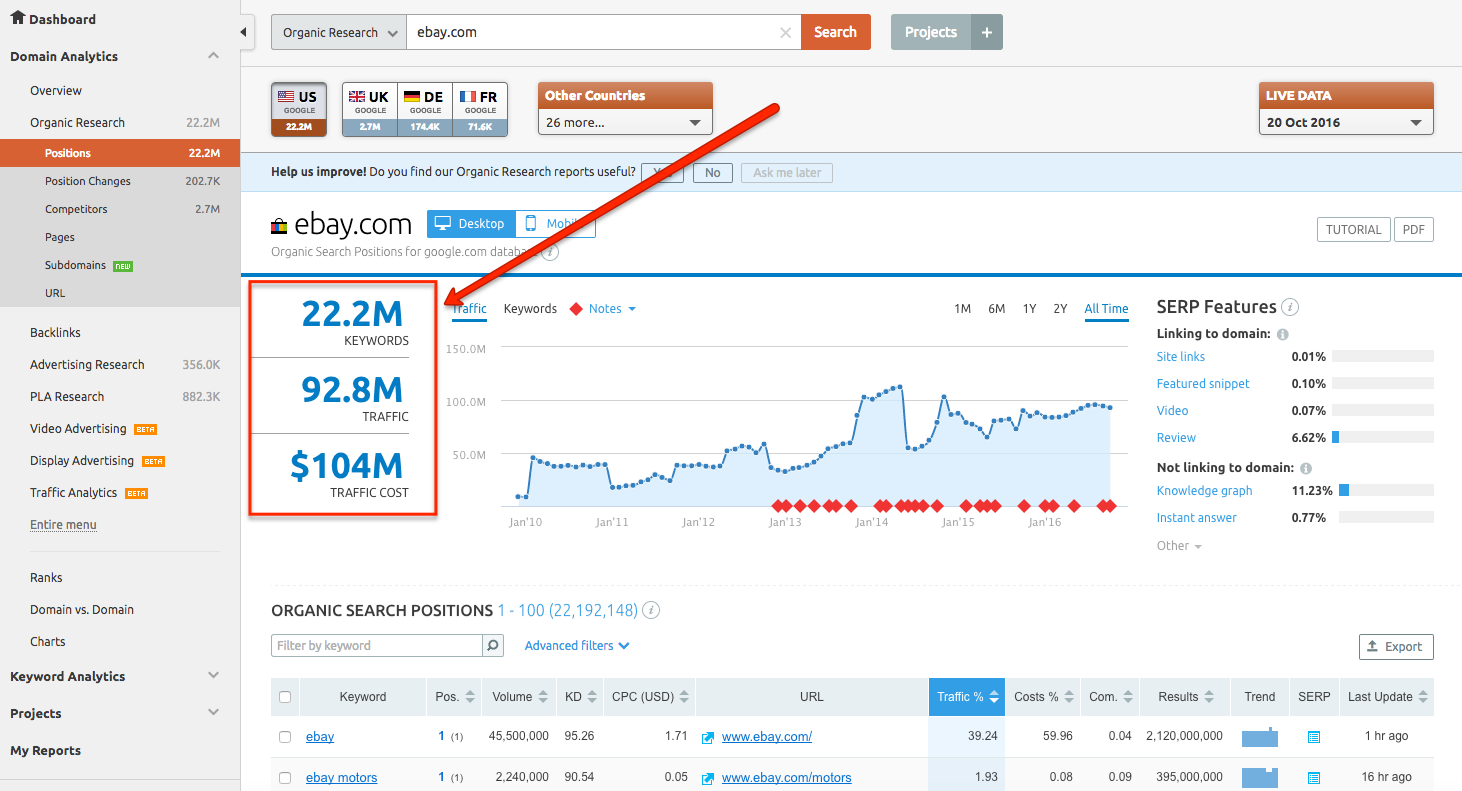The height and width of the screenshot is (791, 1462).
Task: Click in the Filter by keyword field
Action: tap(377, 646)
